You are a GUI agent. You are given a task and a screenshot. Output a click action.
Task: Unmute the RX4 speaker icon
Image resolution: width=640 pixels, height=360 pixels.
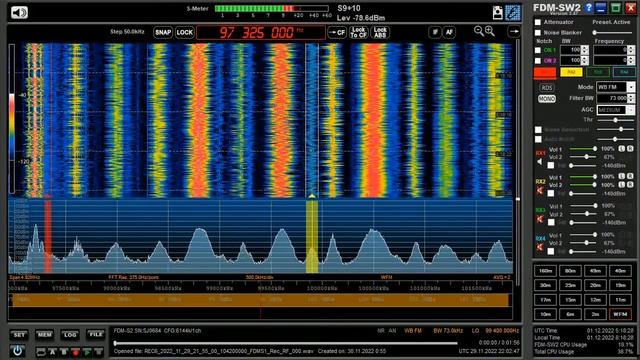[x=540, y=247]
